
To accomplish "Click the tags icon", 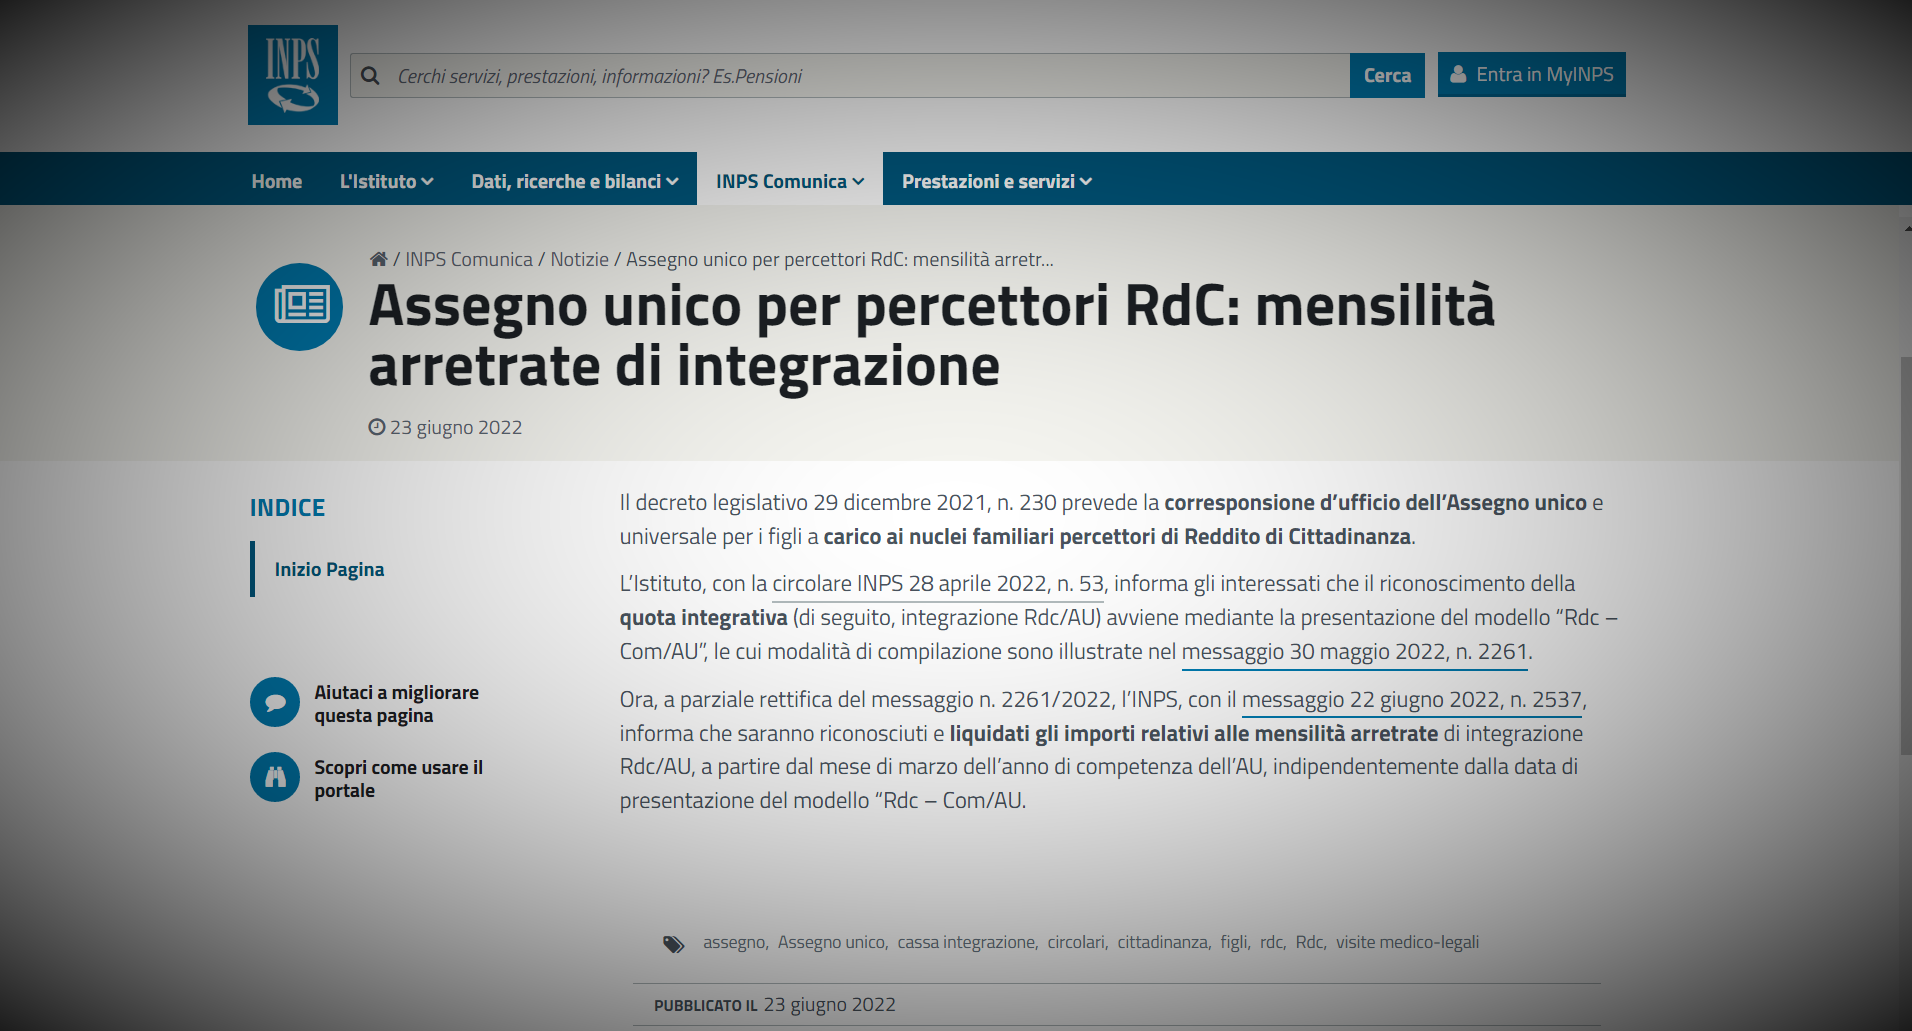I will coord(674,944).
